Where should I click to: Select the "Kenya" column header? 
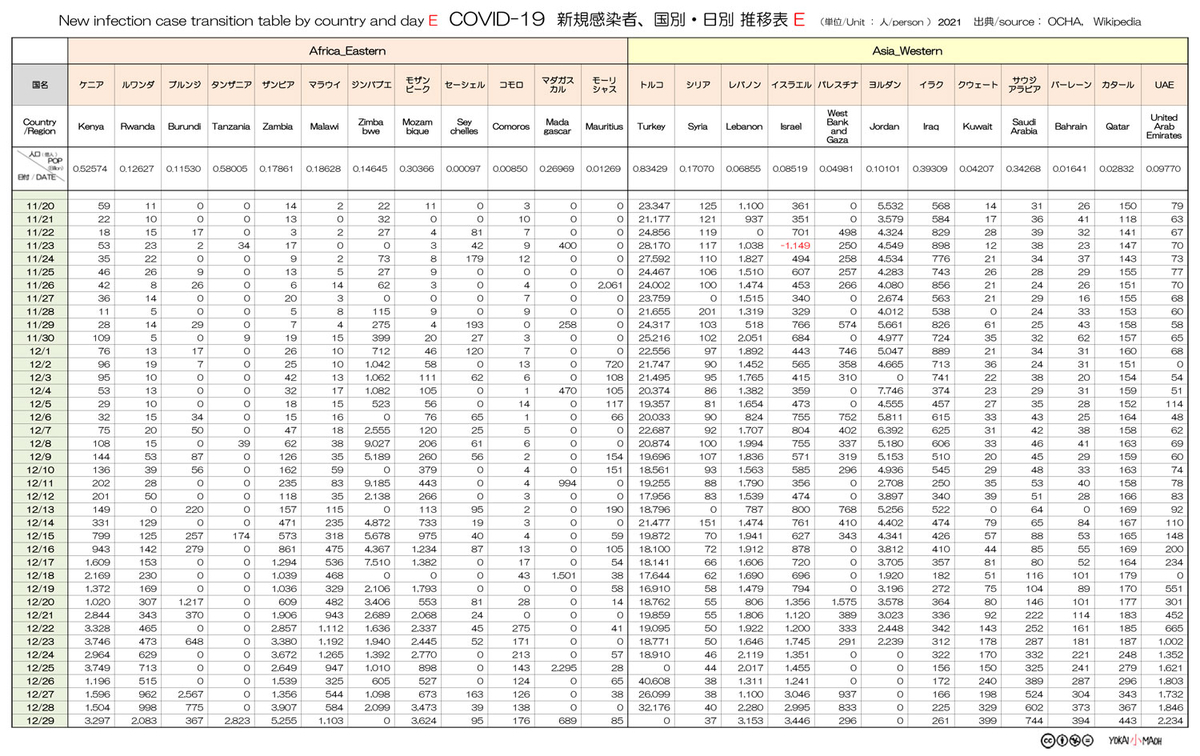point(91,128)
